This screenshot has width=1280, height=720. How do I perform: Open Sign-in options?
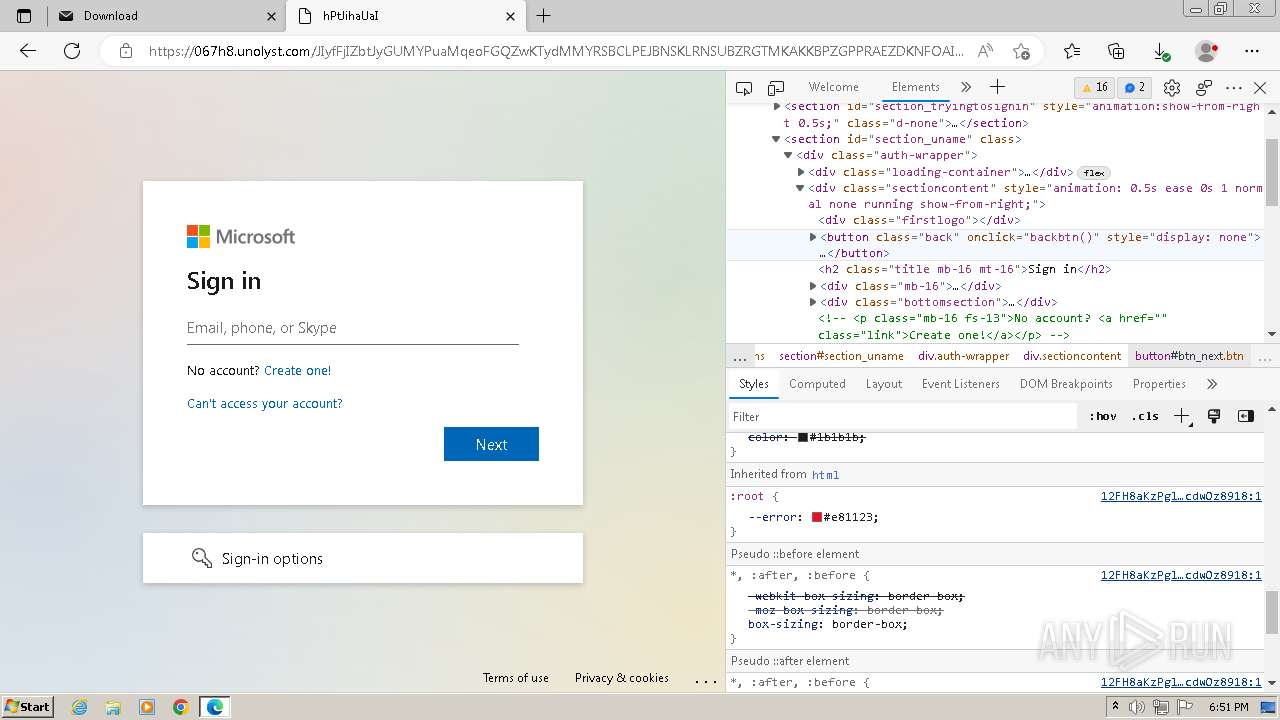click(363, 558)
